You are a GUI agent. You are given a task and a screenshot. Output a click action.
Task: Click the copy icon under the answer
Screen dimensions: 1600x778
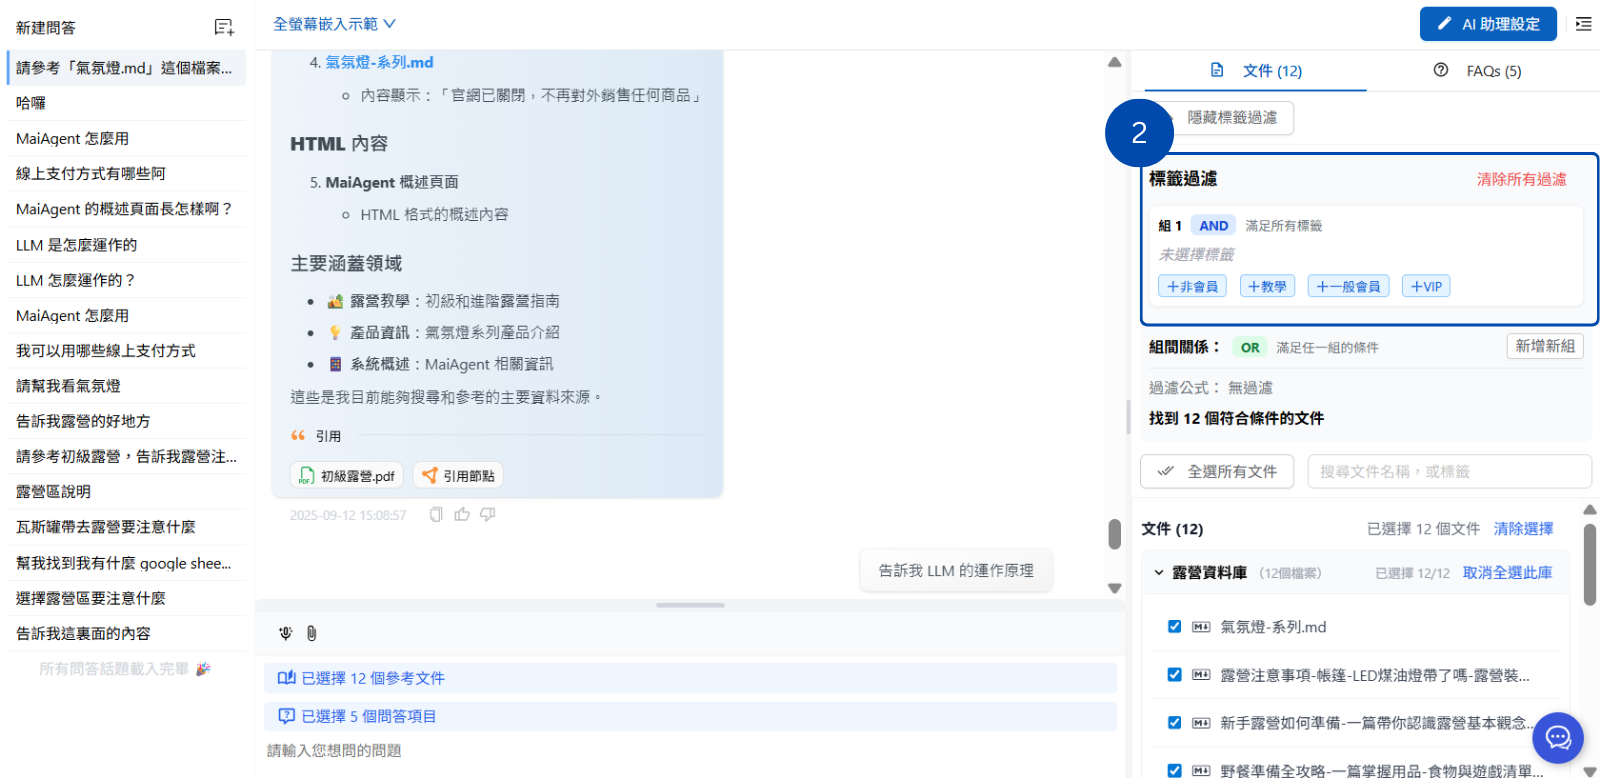pos(436,515)
